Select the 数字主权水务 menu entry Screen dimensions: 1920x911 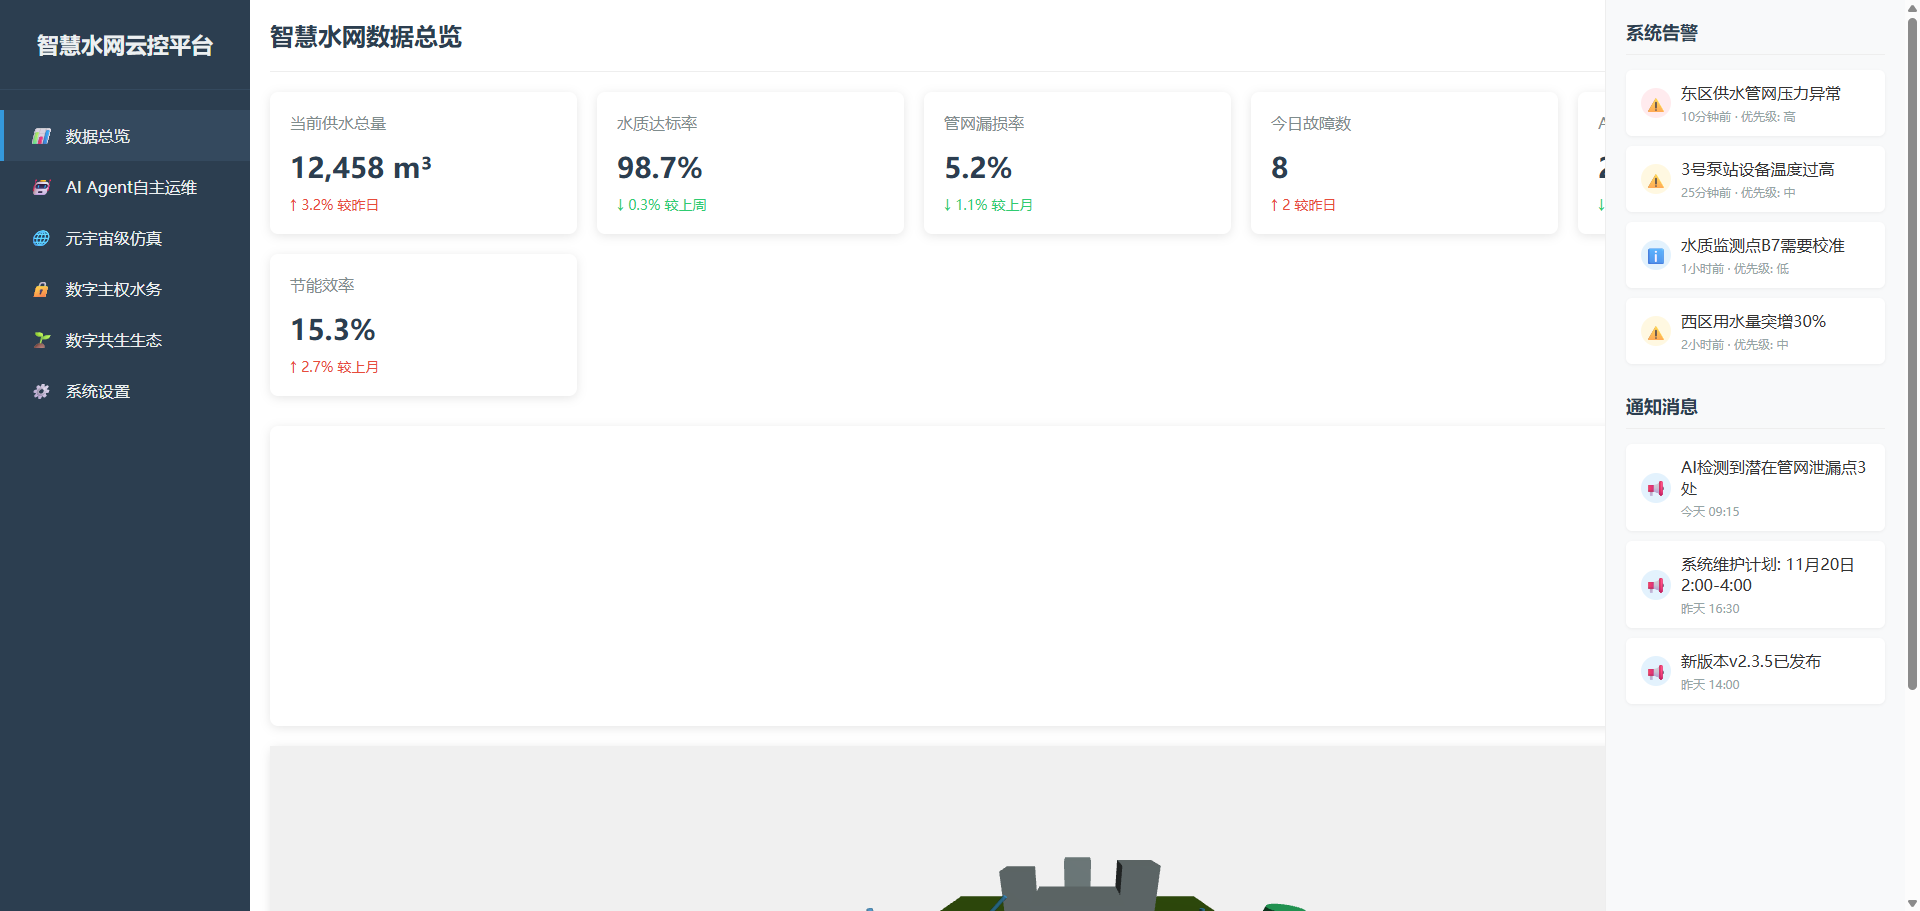[x=114, y=289]
